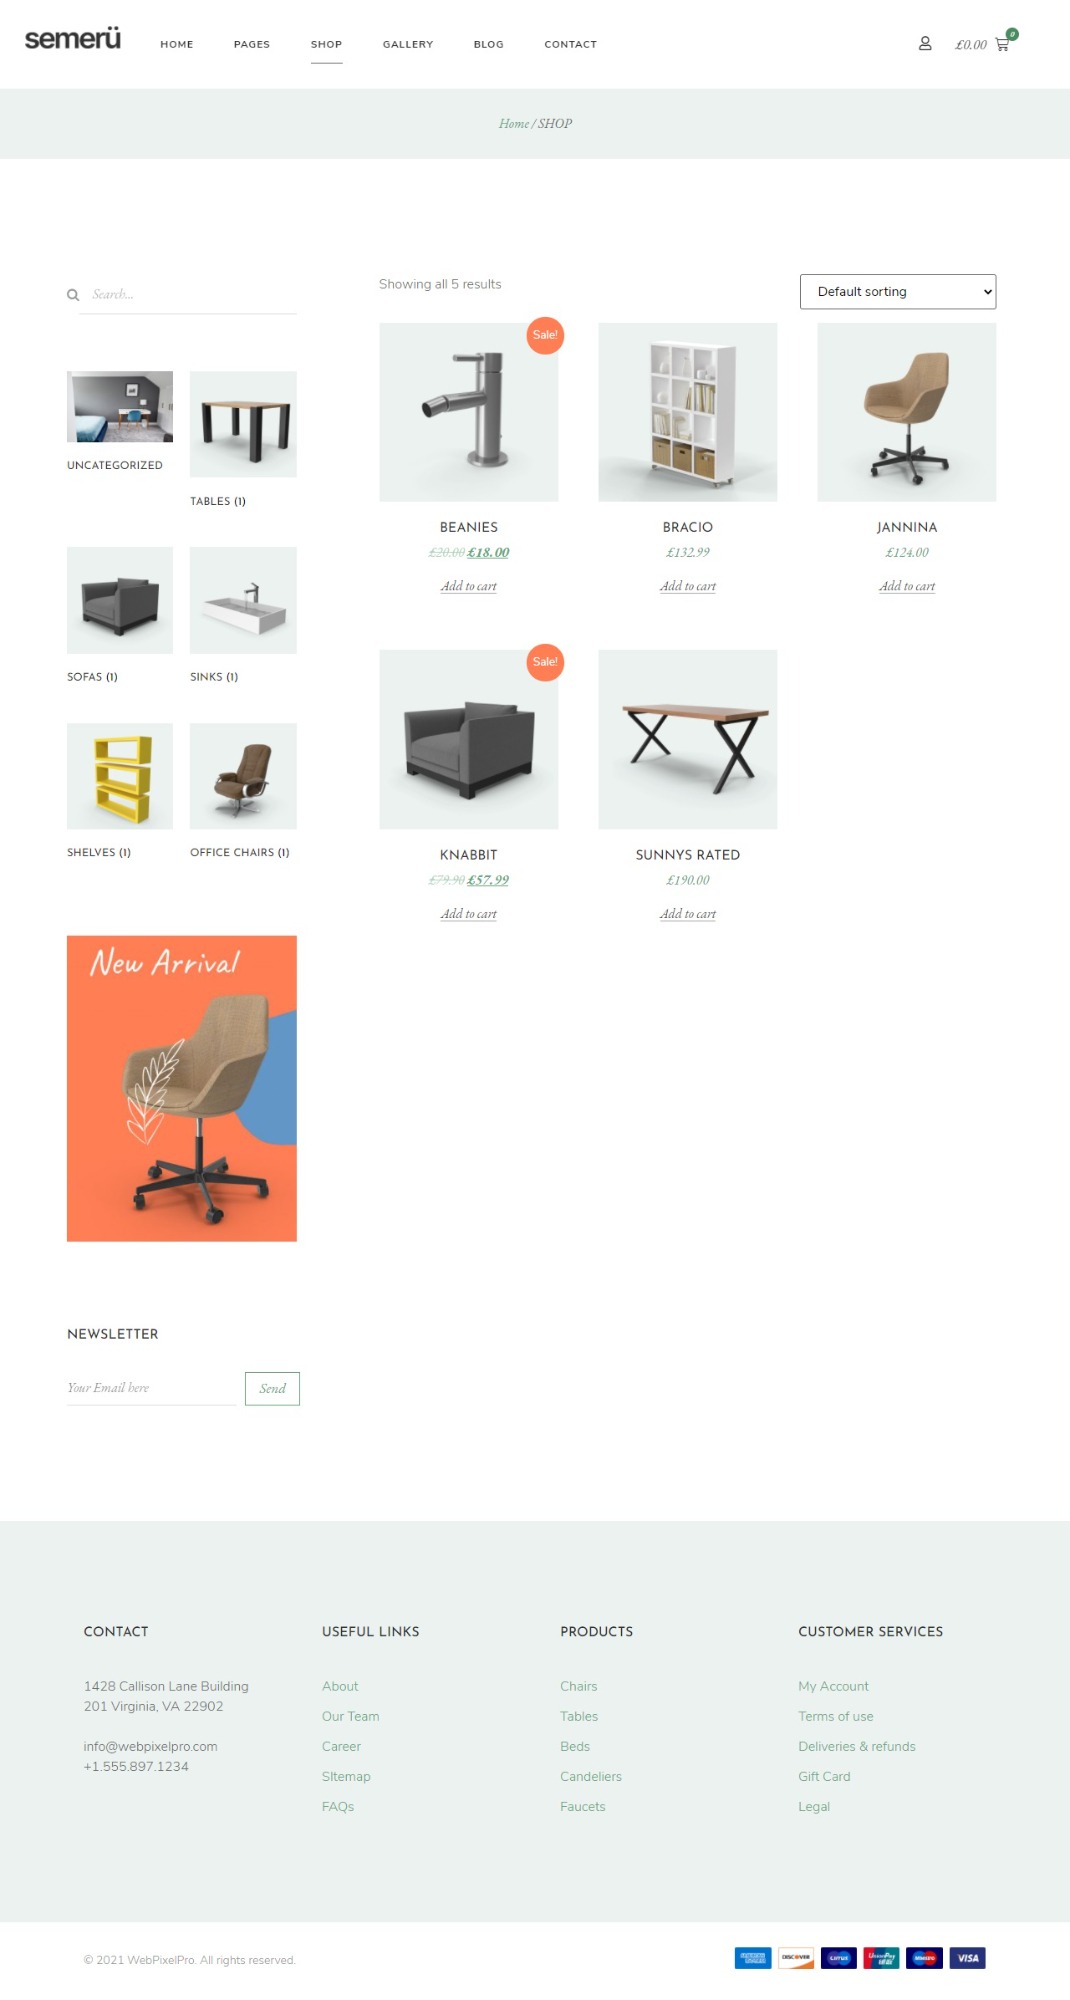This screenshot has width=1070, height=2000.
Task: Click the Sale badge on Beanies
Action: coord(545,335)
